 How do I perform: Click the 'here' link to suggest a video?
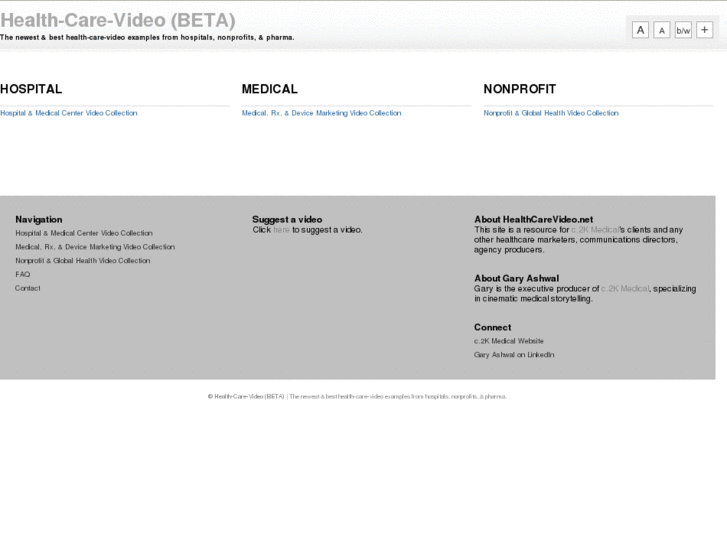(281, 230)
